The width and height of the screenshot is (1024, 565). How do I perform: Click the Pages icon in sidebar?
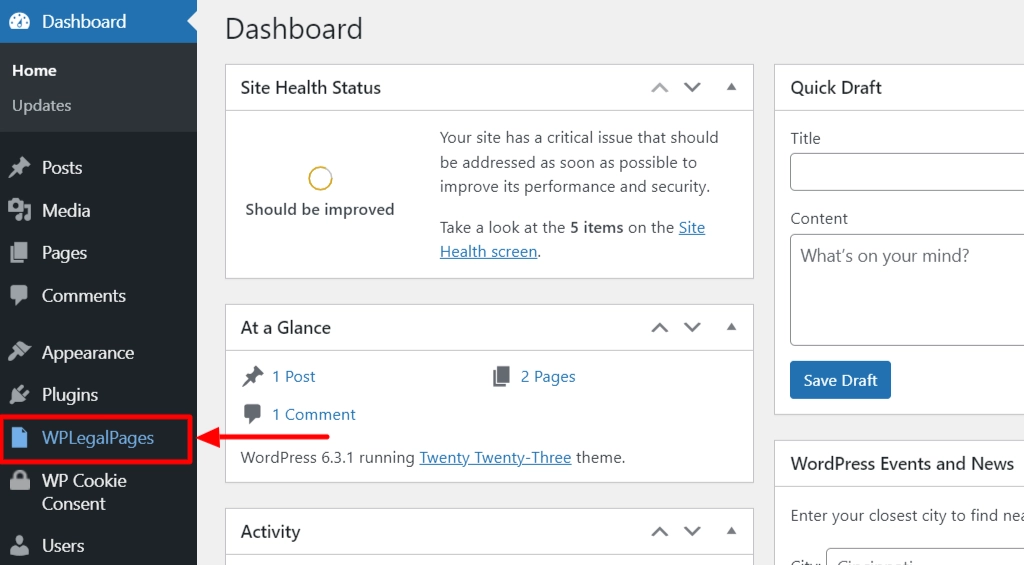click(19, 253)
